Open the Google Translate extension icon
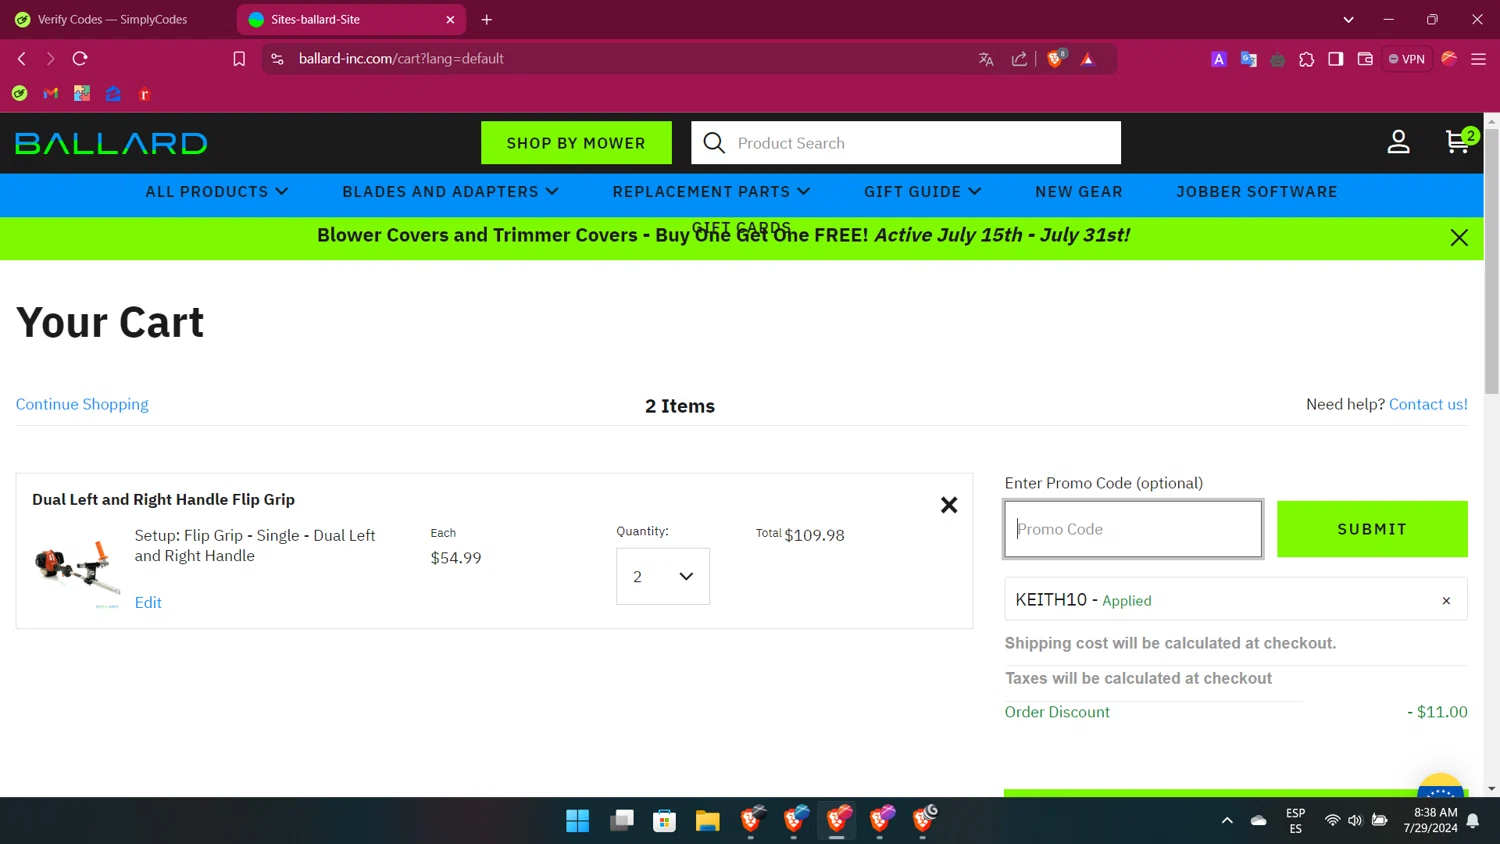Image resolution: width=1500 pixels, height=844 pixels. (1248, 59)
